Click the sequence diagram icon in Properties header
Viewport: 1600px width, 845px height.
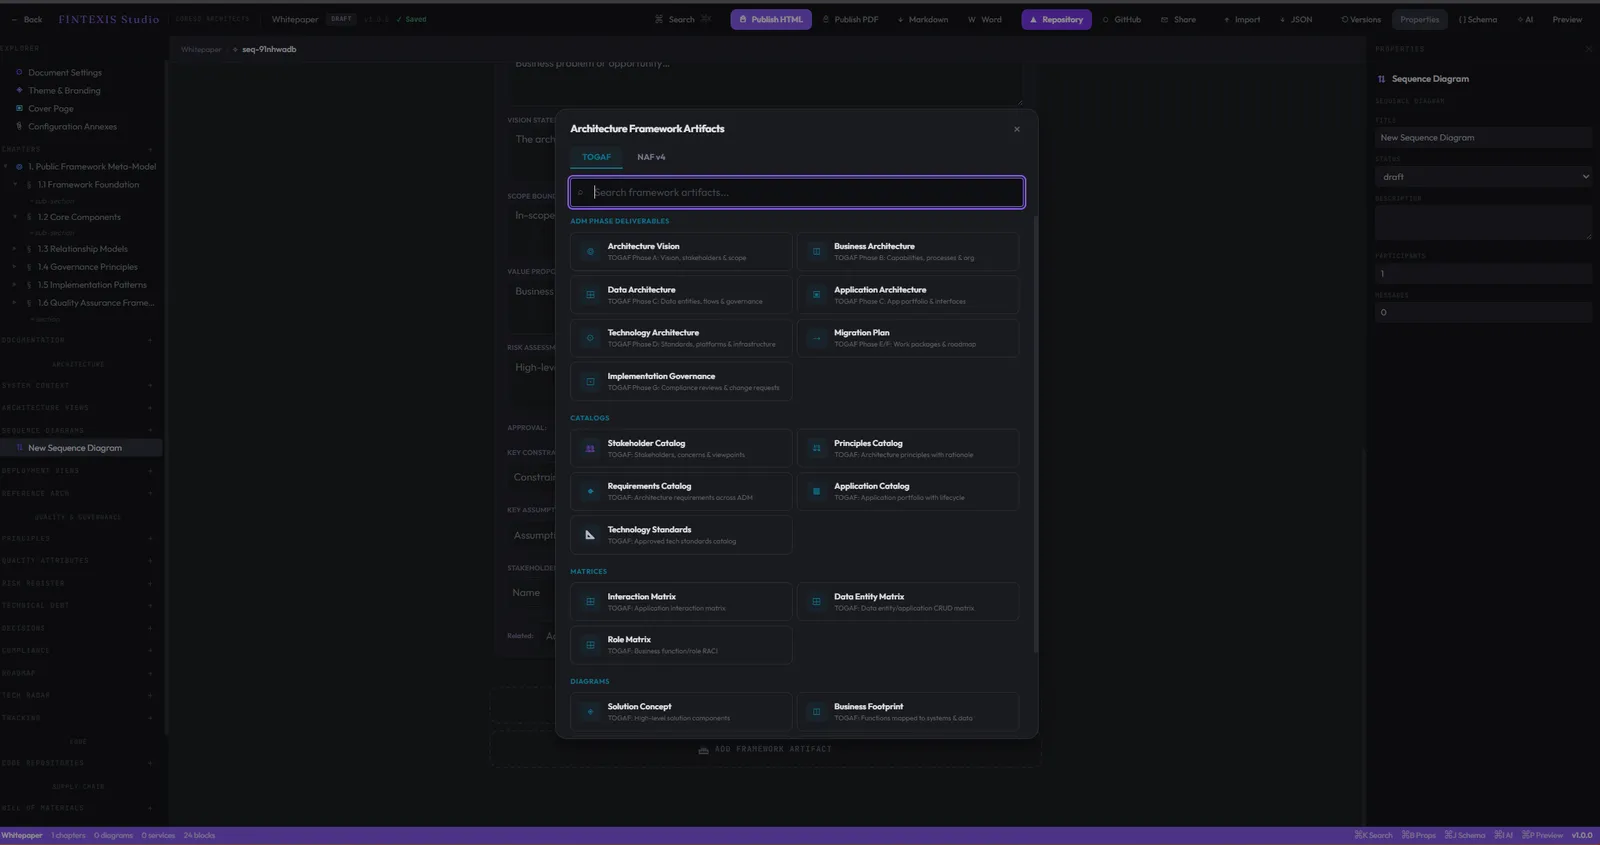click(1382, 79)
